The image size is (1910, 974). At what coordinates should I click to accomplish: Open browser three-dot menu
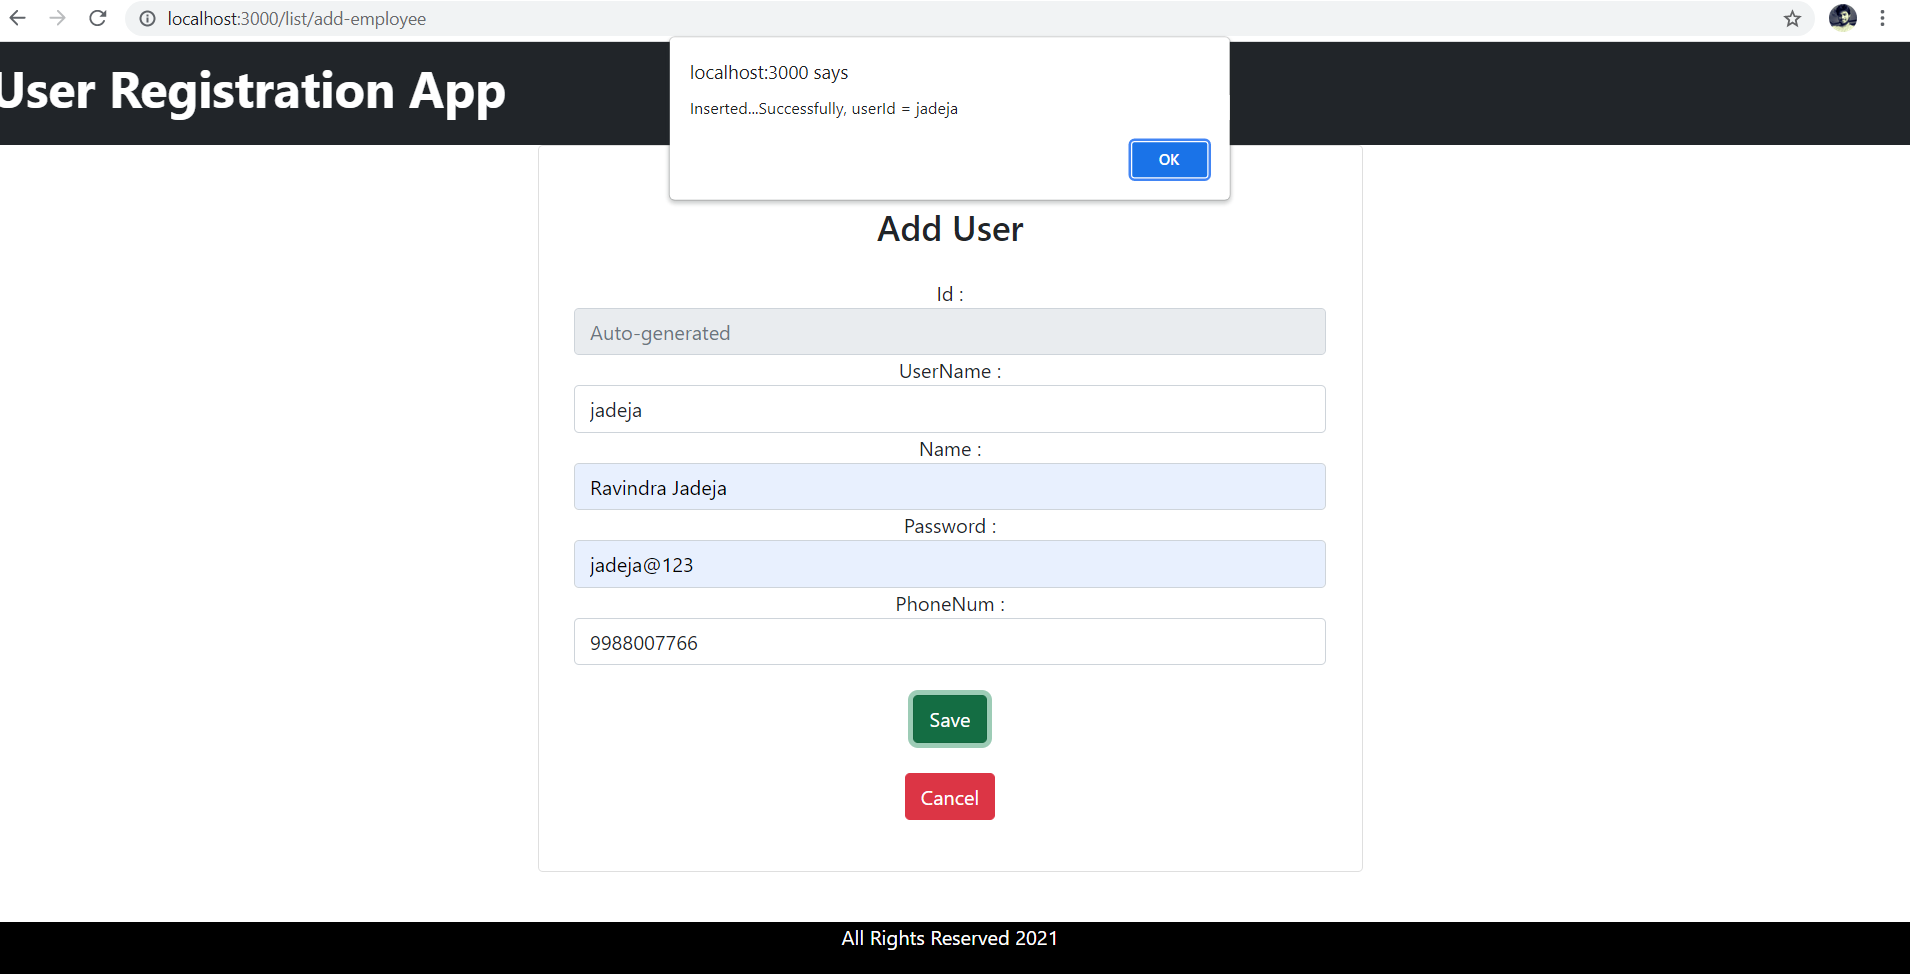(x=1882, y=18)
